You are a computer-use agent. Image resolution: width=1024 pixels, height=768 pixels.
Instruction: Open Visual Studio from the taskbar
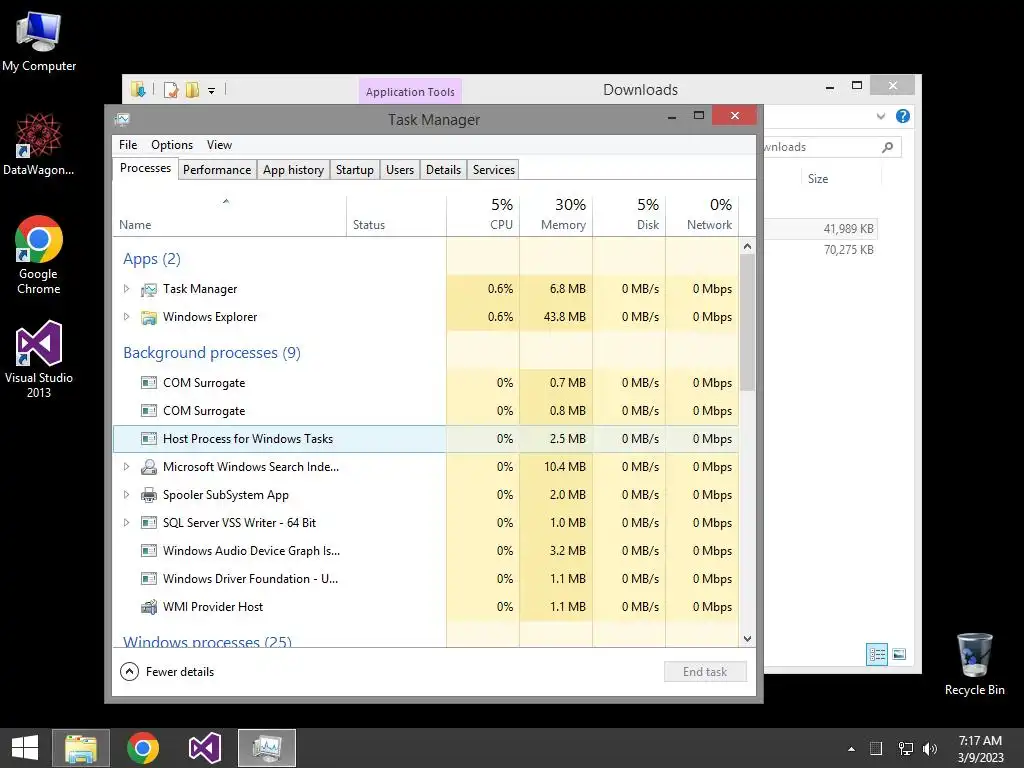204,748
